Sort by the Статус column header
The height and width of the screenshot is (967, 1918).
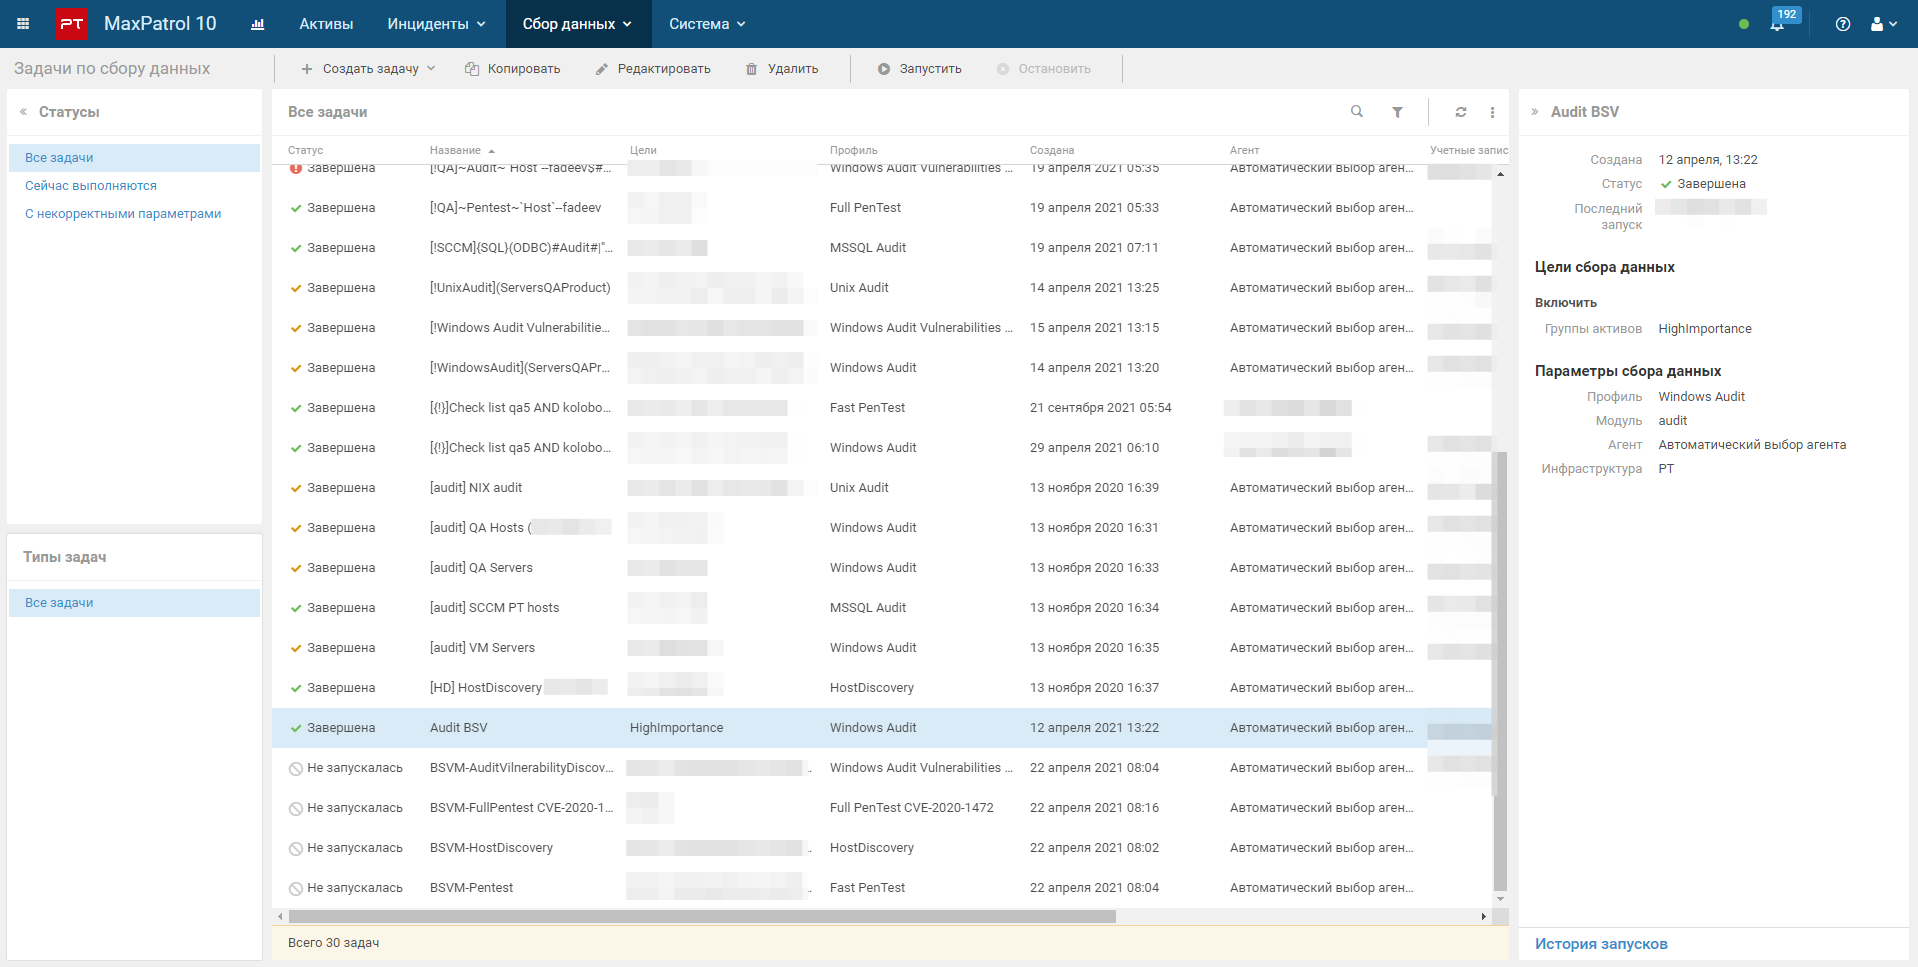pyautogui.click(x=305, y=150)
